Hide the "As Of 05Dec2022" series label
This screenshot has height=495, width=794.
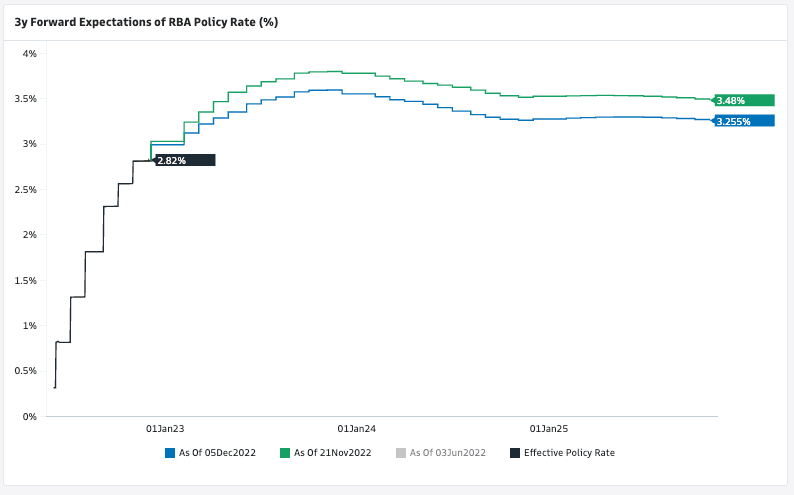(217, 453)
